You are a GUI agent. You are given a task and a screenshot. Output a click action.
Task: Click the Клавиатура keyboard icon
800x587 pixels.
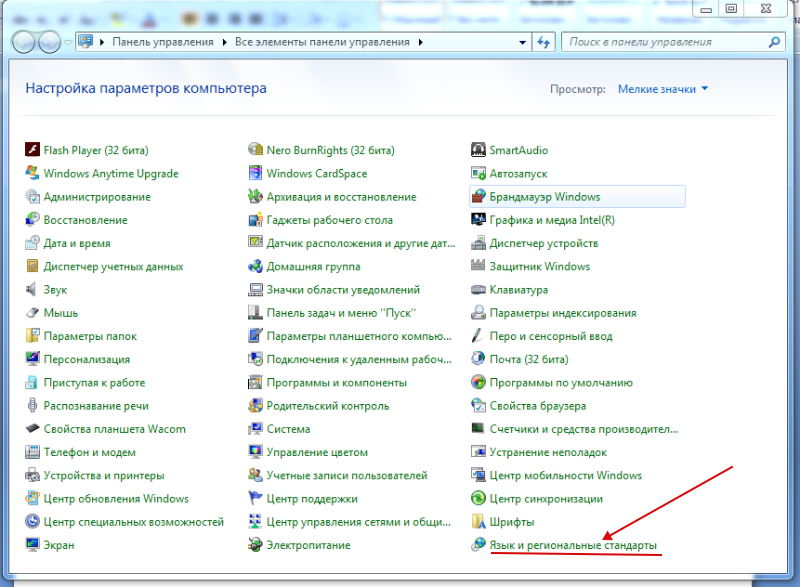coord(478,290)
